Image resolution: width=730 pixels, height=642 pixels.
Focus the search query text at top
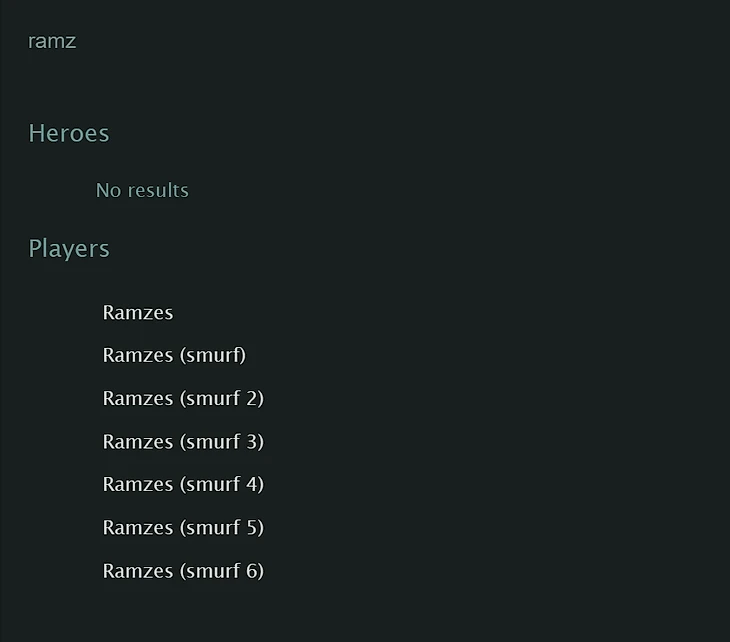52,41
